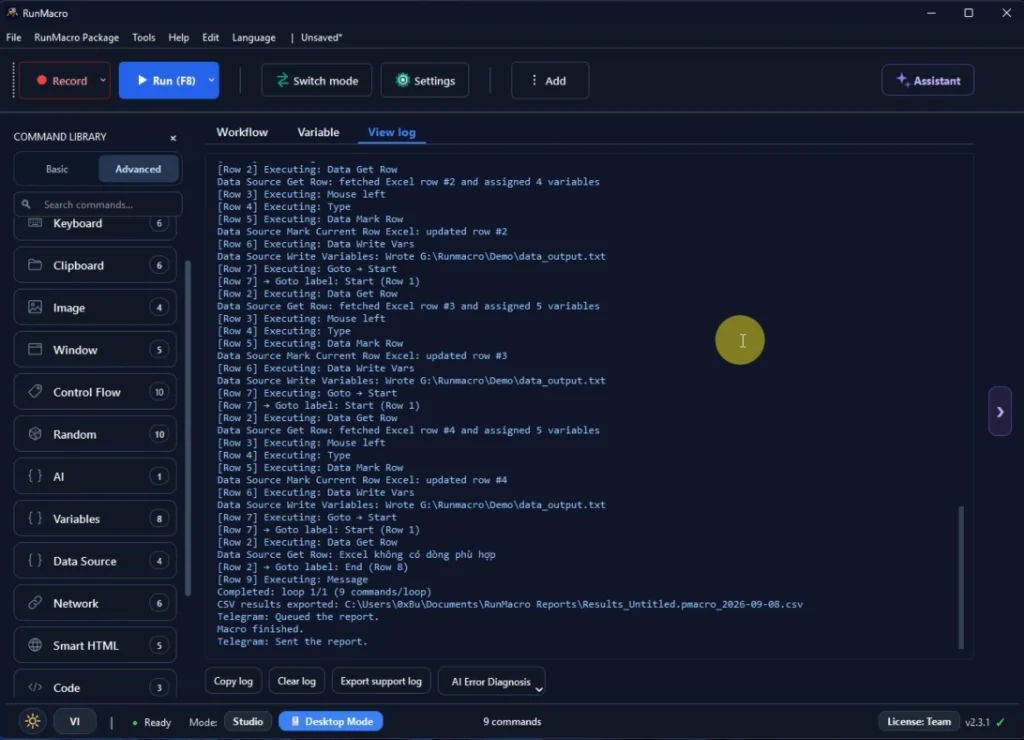Click the RunMacro app logo icon
The image size is (1024, 740).
click(x=12, y=12)
